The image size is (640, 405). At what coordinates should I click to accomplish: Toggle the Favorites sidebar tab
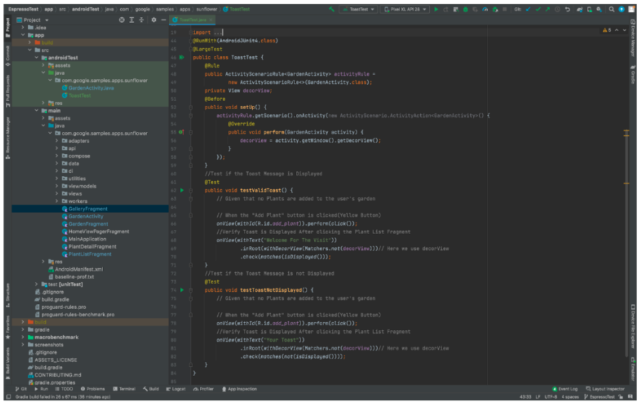(x=8, y=327)
